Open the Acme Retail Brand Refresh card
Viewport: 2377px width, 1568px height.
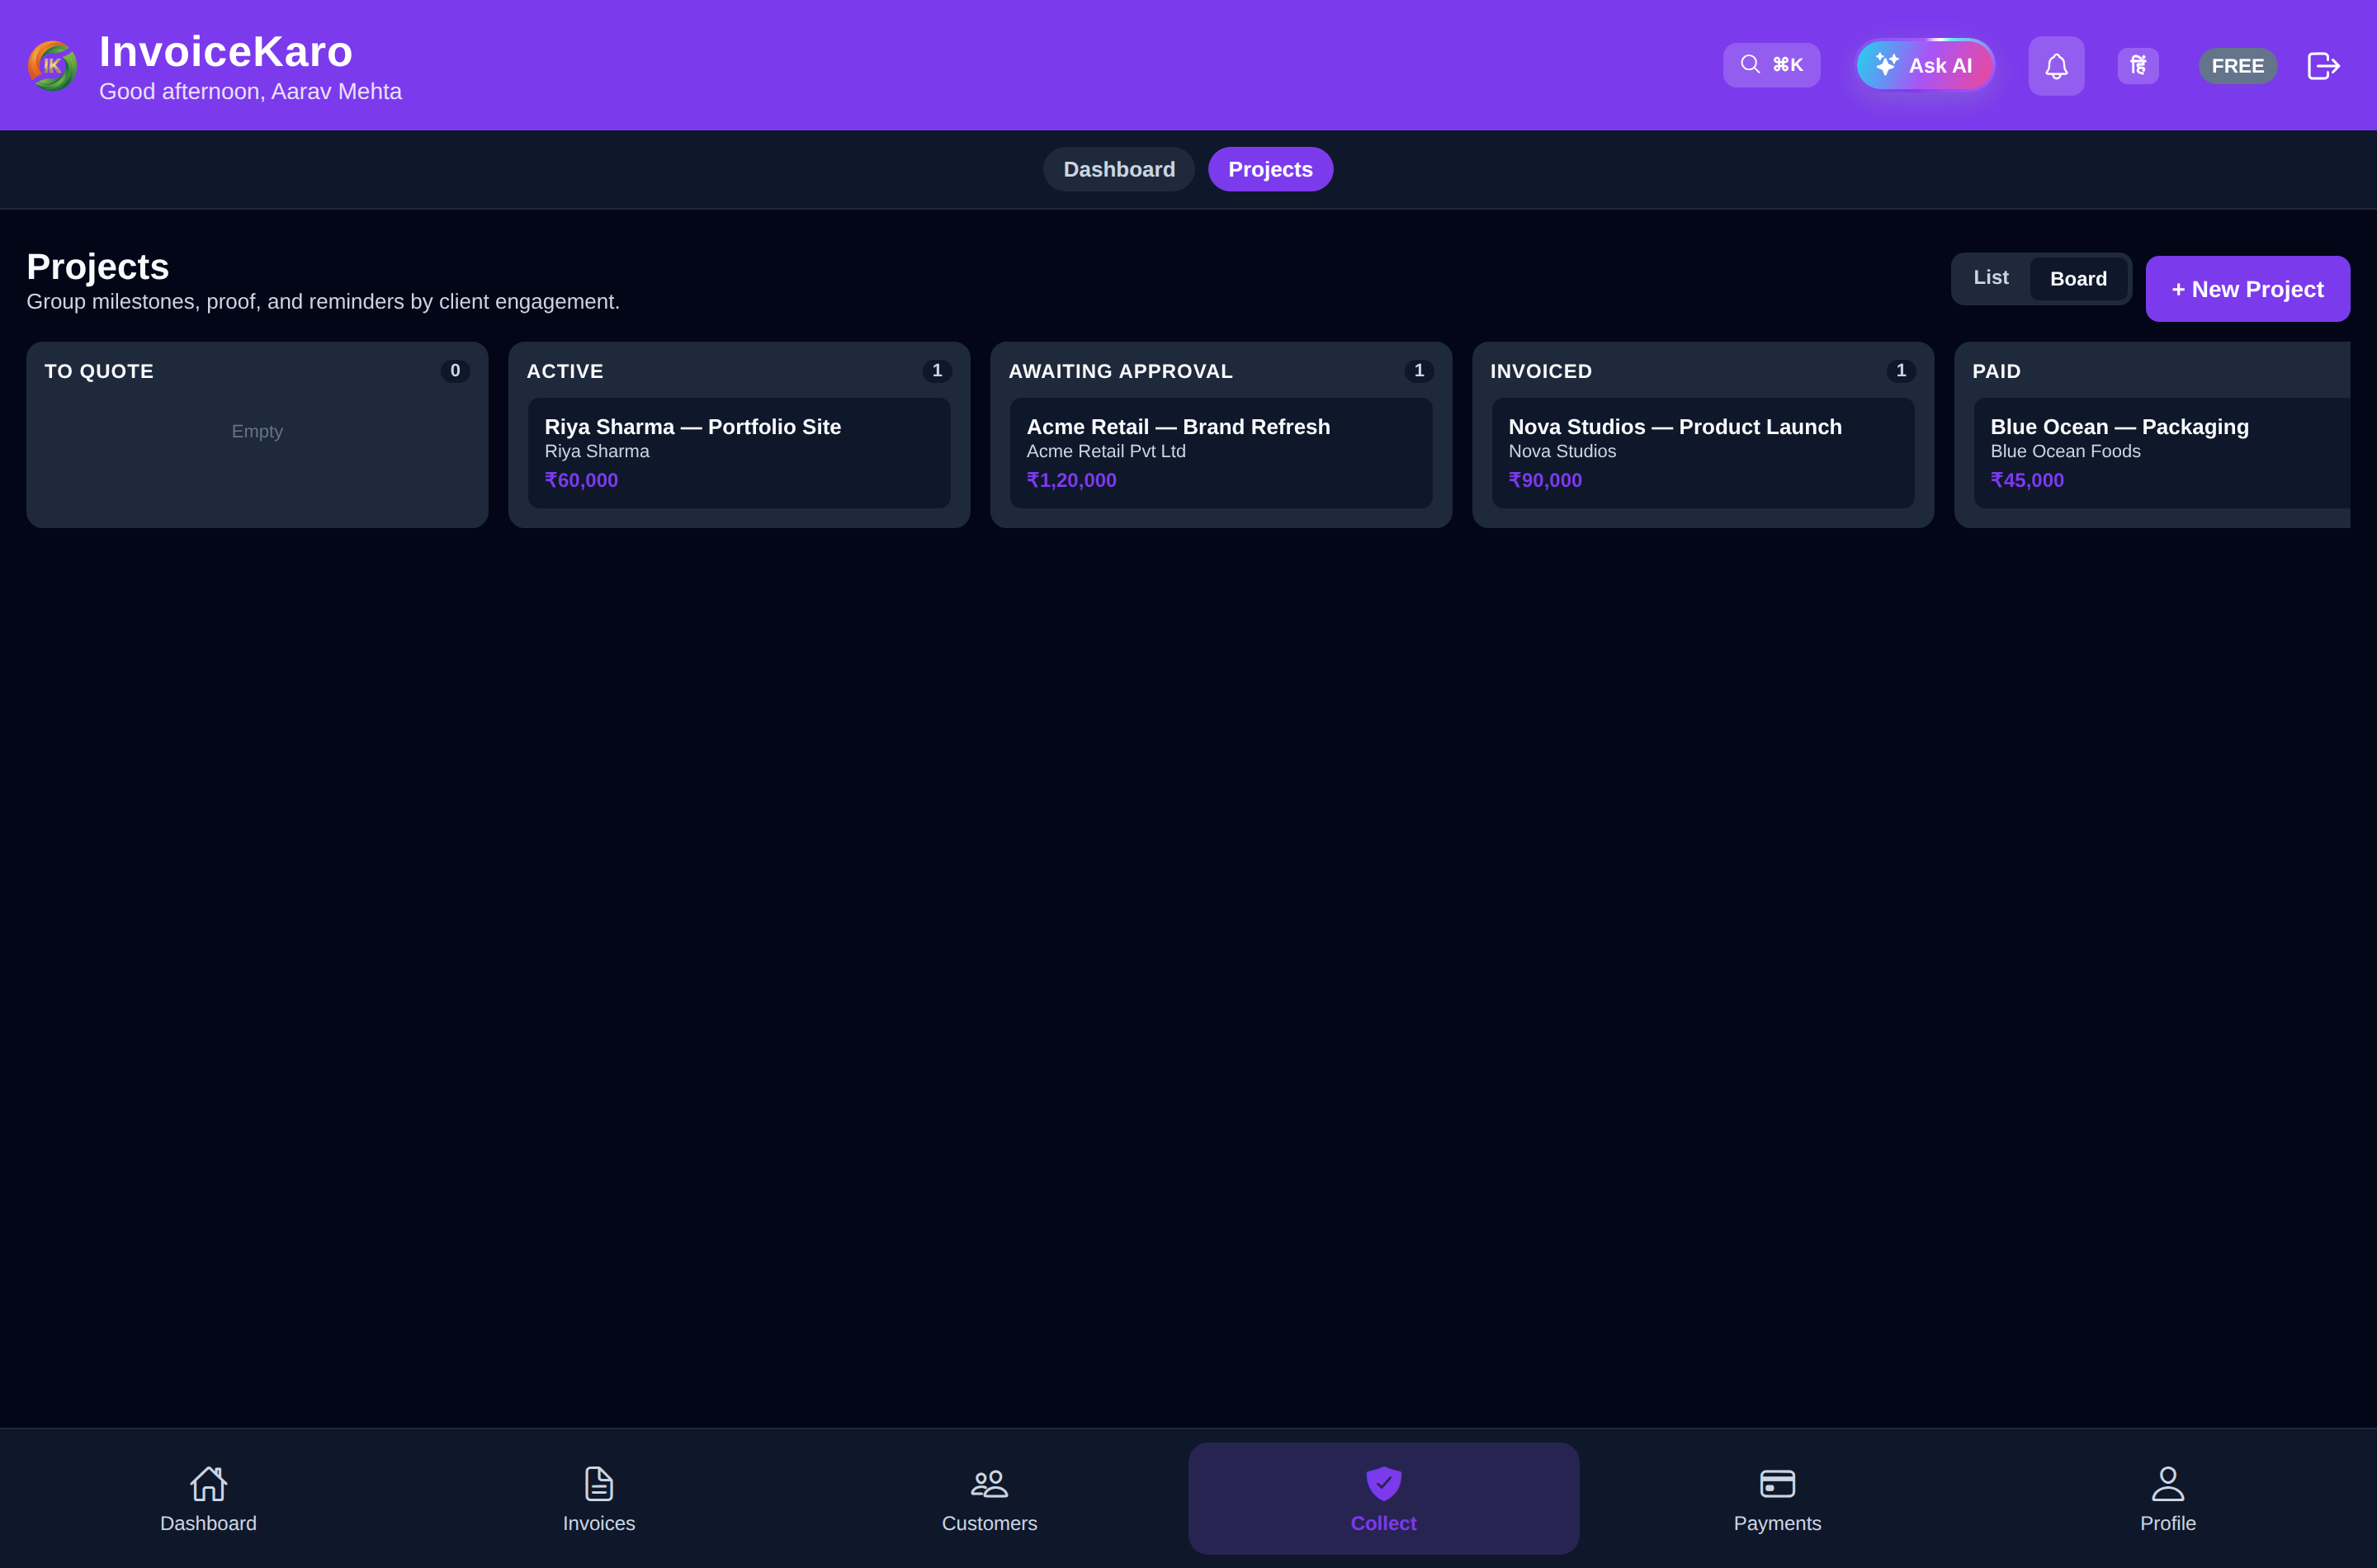1221,453
